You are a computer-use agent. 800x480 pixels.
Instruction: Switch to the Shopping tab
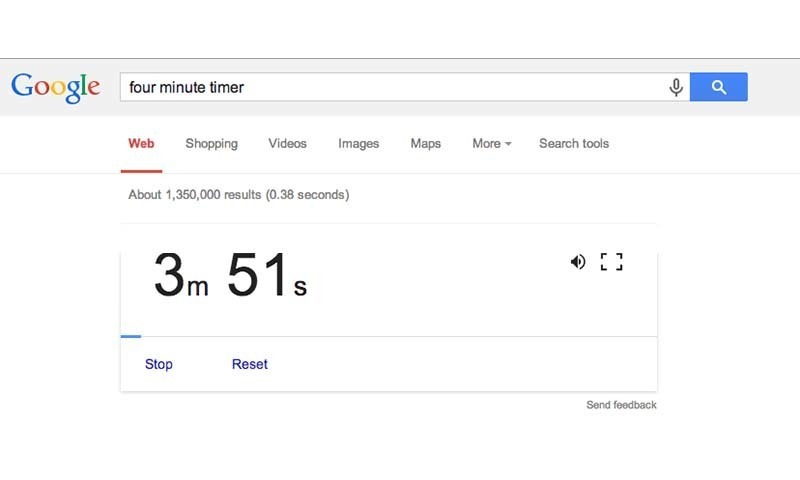point(211,144)
